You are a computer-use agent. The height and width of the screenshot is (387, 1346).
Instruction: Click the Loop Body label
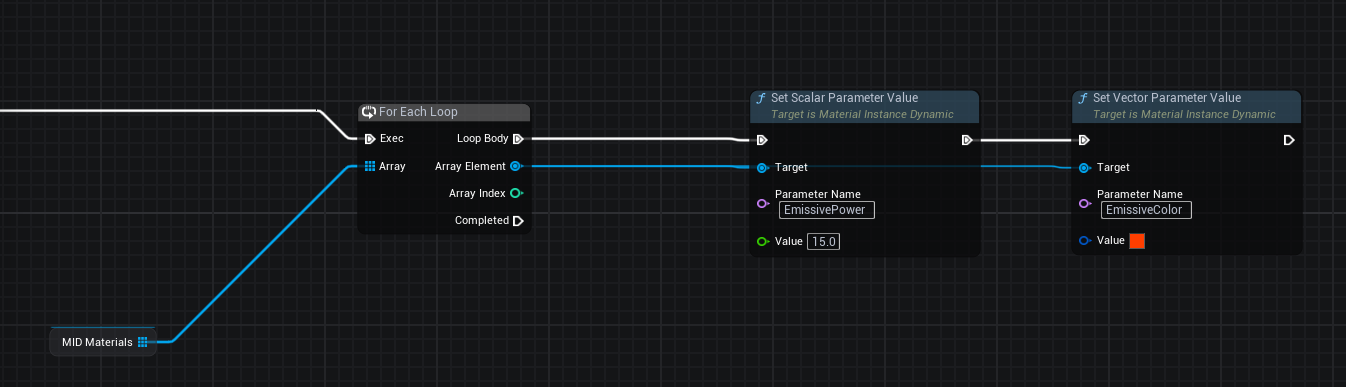pyautogui.click(x=483, y=139)
